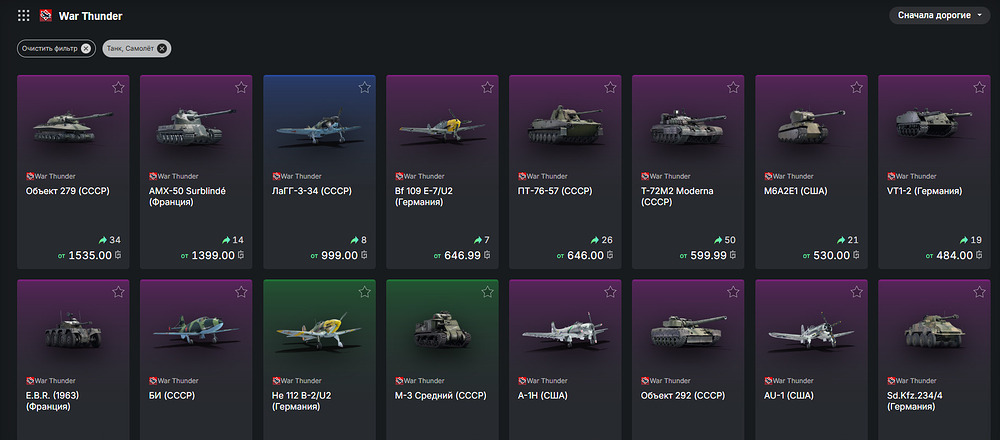The image size is (1000, 440).
Task: Click star icon on Sd.Kfz.234/4 card
Action: 979,292
